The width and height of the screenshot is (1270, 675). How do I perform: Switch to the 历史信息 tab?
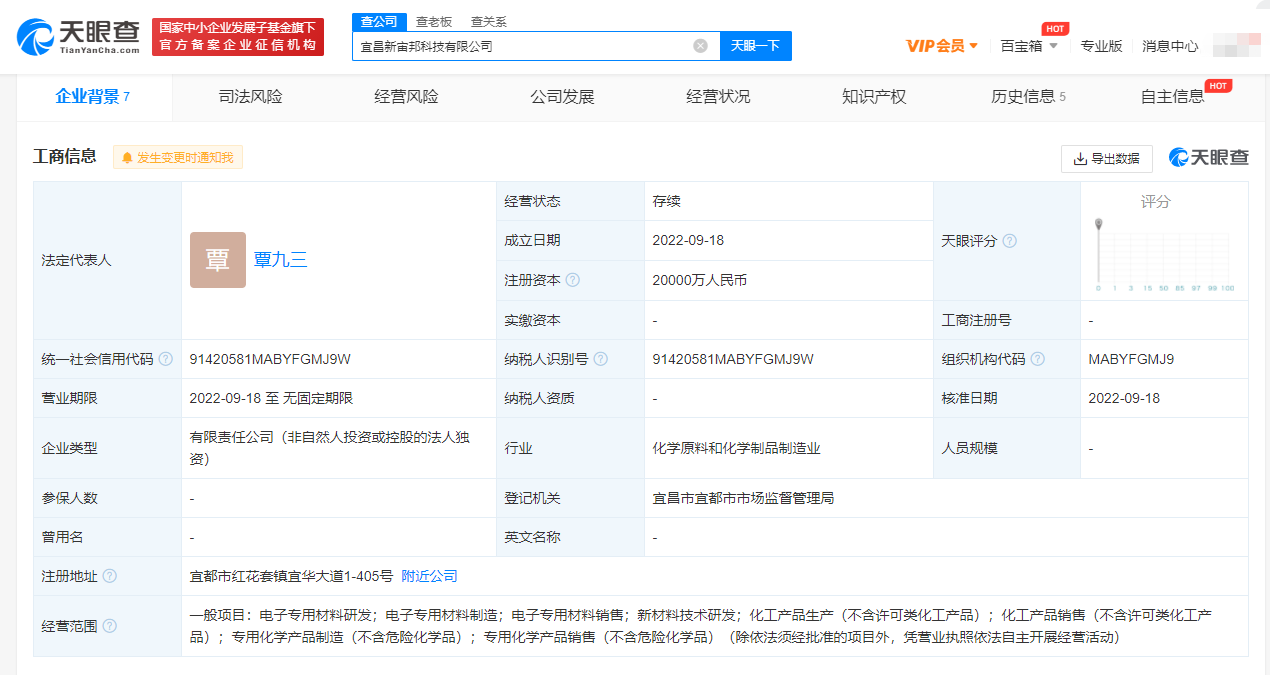1029,97
